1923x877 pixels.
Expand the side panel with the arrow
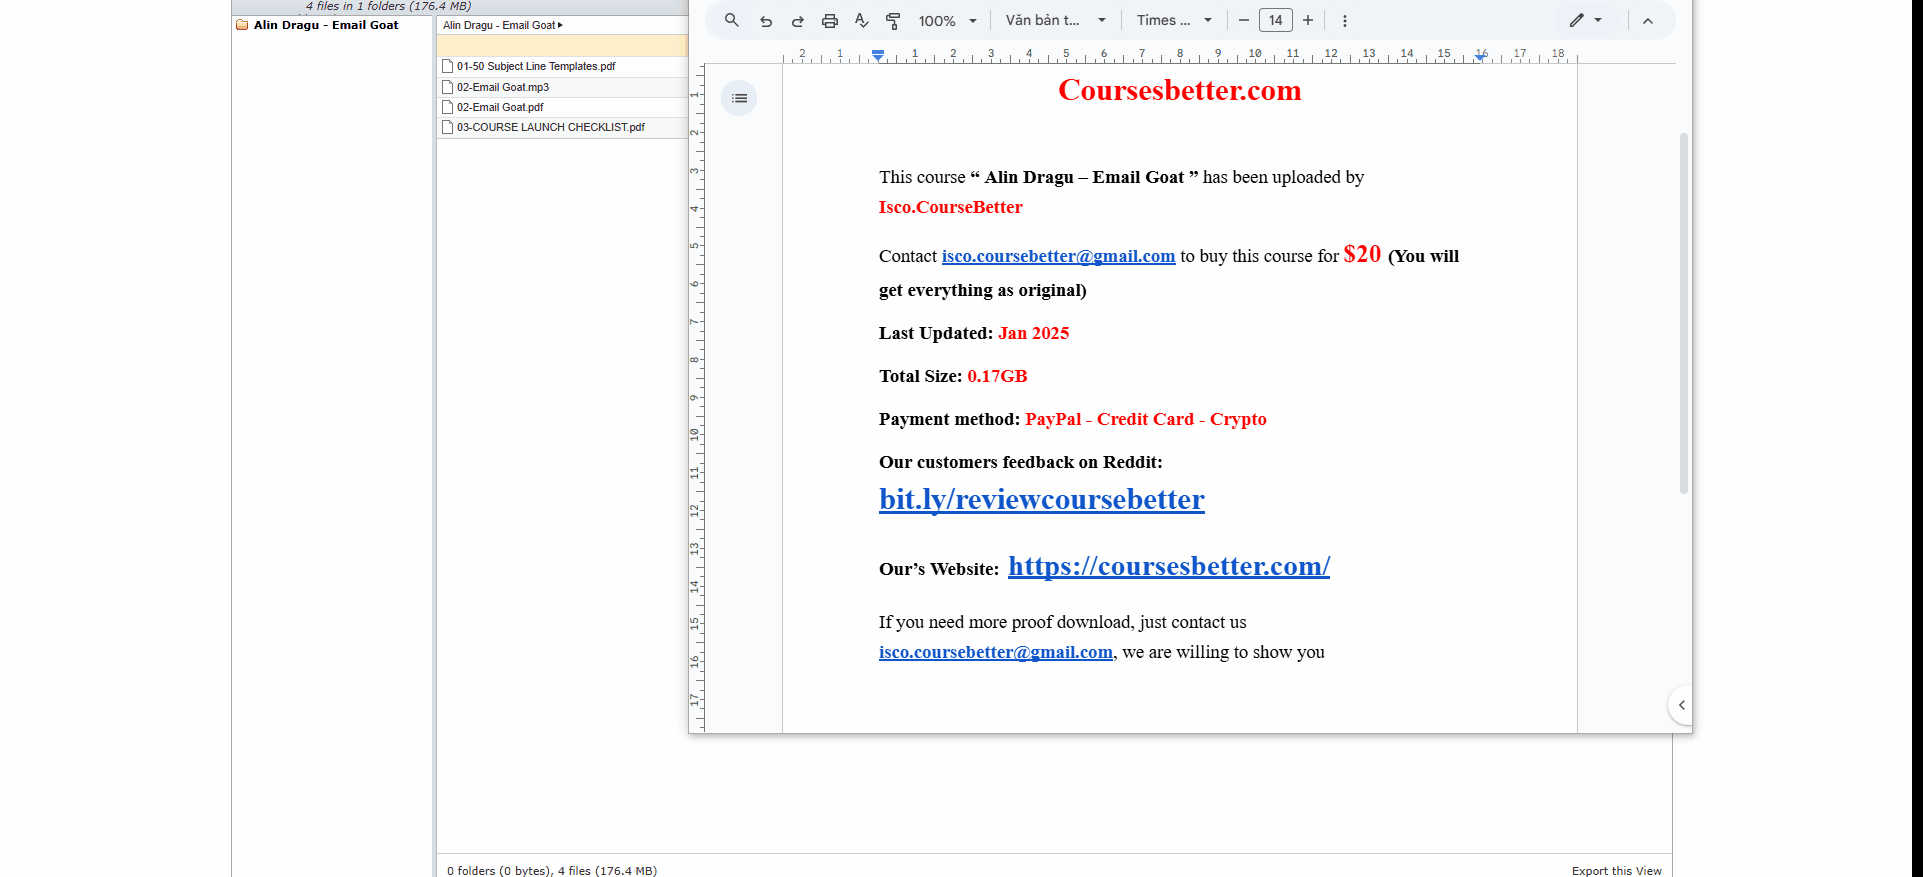coord(1682,705)
